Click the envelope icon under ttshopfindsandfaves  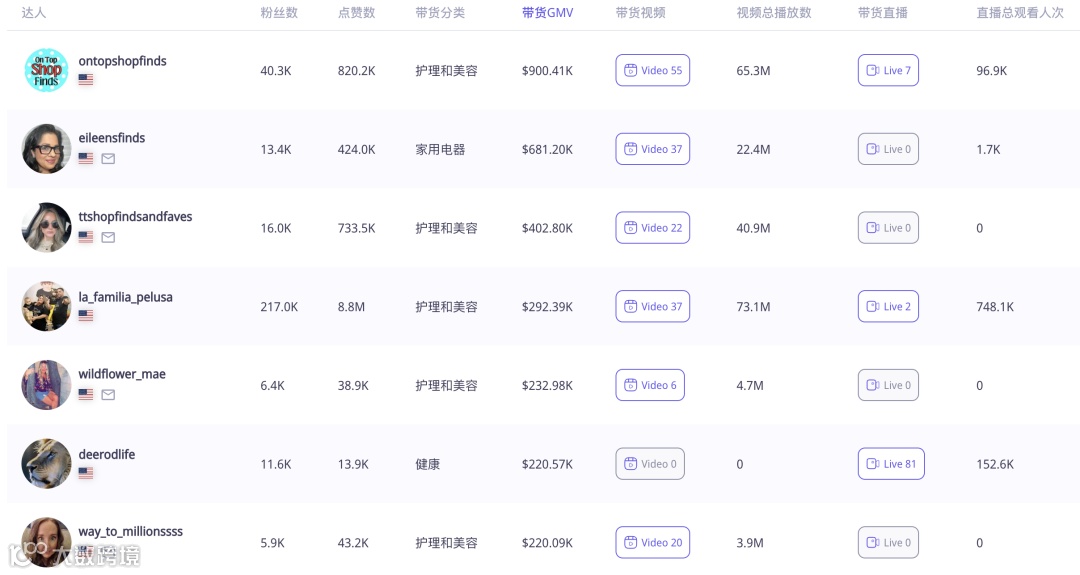coord(108,238)
